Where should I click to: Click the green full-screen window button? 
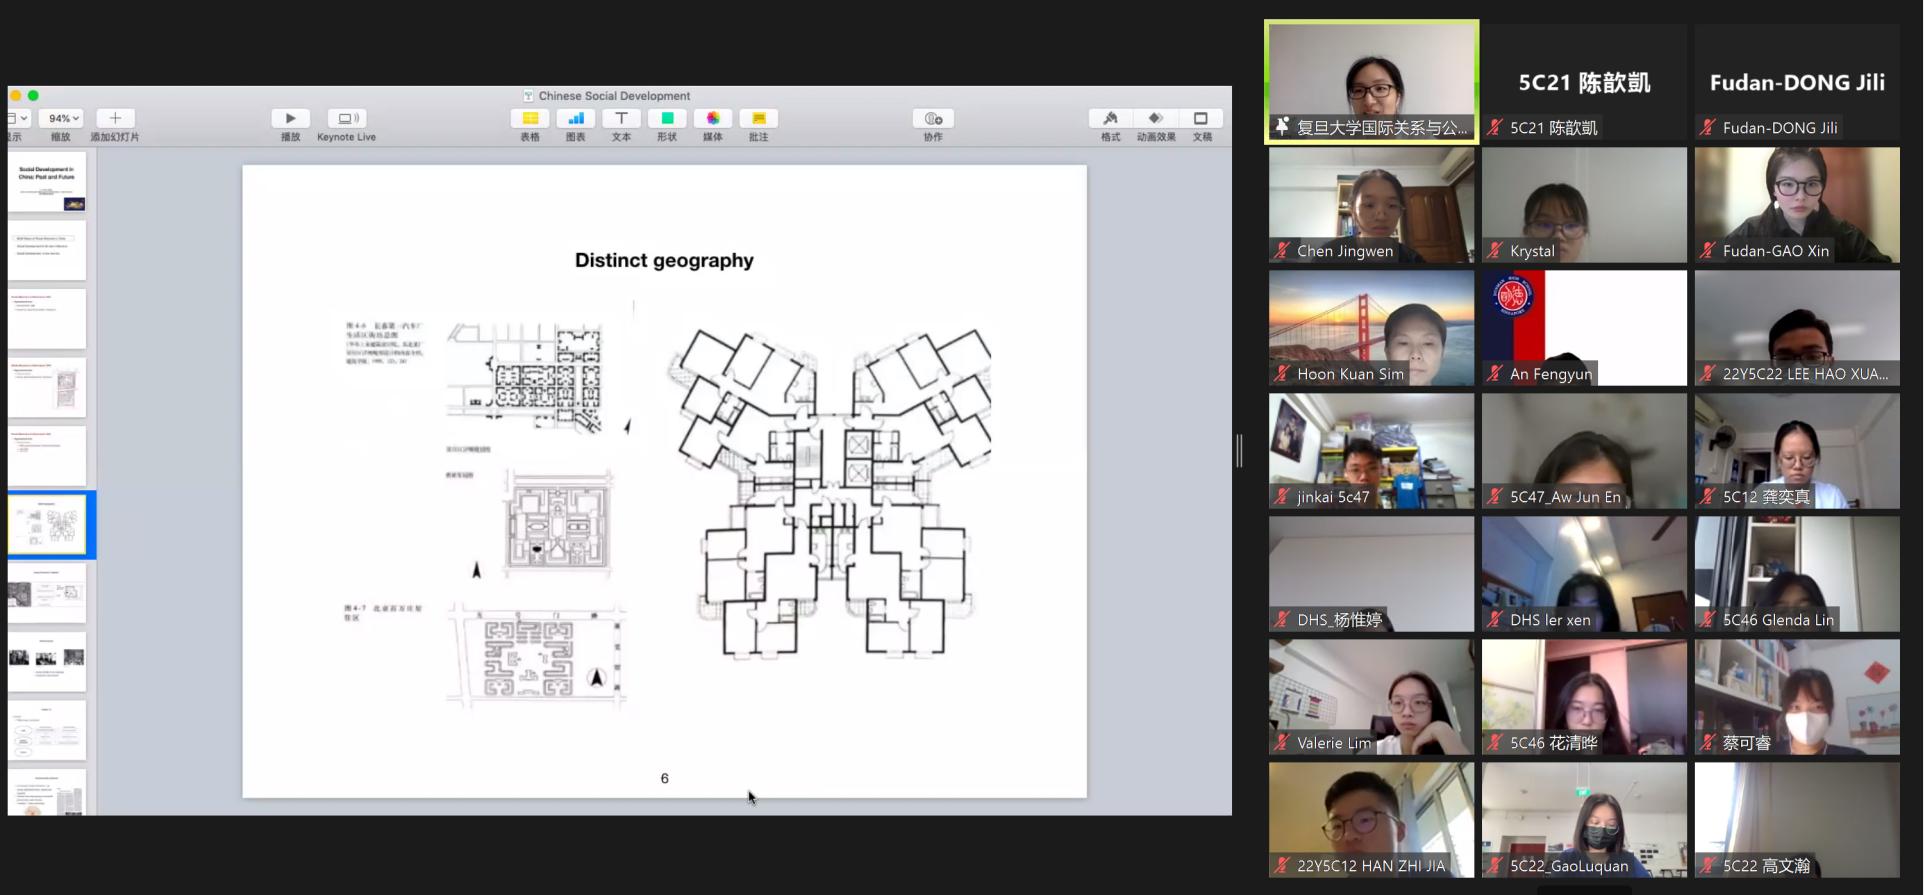33,96
